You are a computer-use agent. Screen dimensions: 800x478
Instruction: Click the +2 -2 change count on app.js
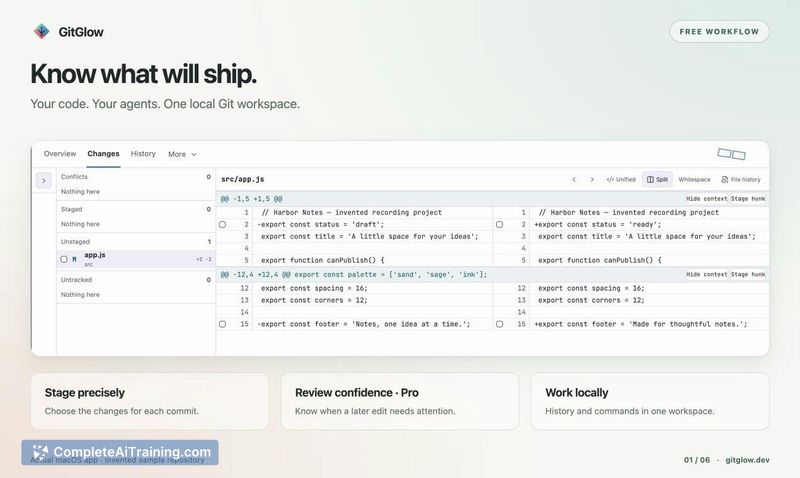[204, 259]
